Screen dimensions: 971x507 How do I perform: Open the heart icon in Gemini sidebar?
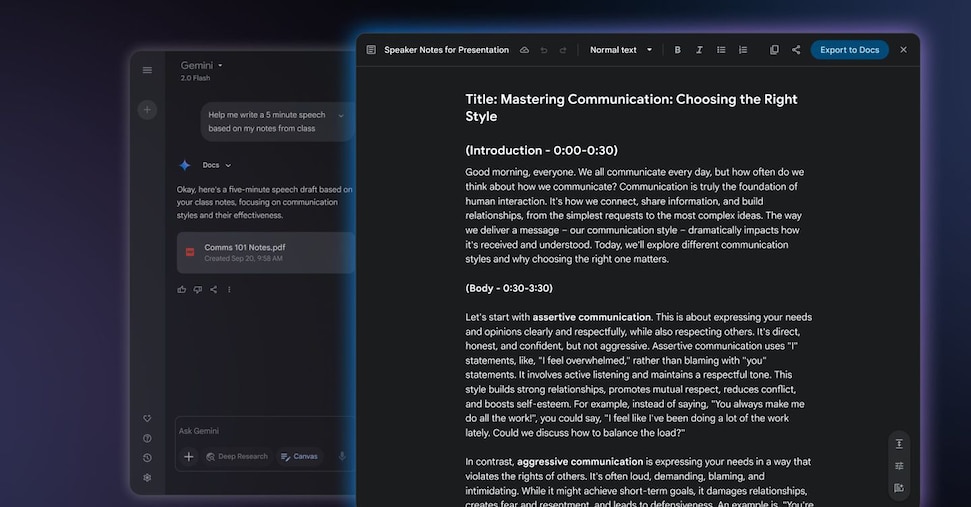(147, 418)
